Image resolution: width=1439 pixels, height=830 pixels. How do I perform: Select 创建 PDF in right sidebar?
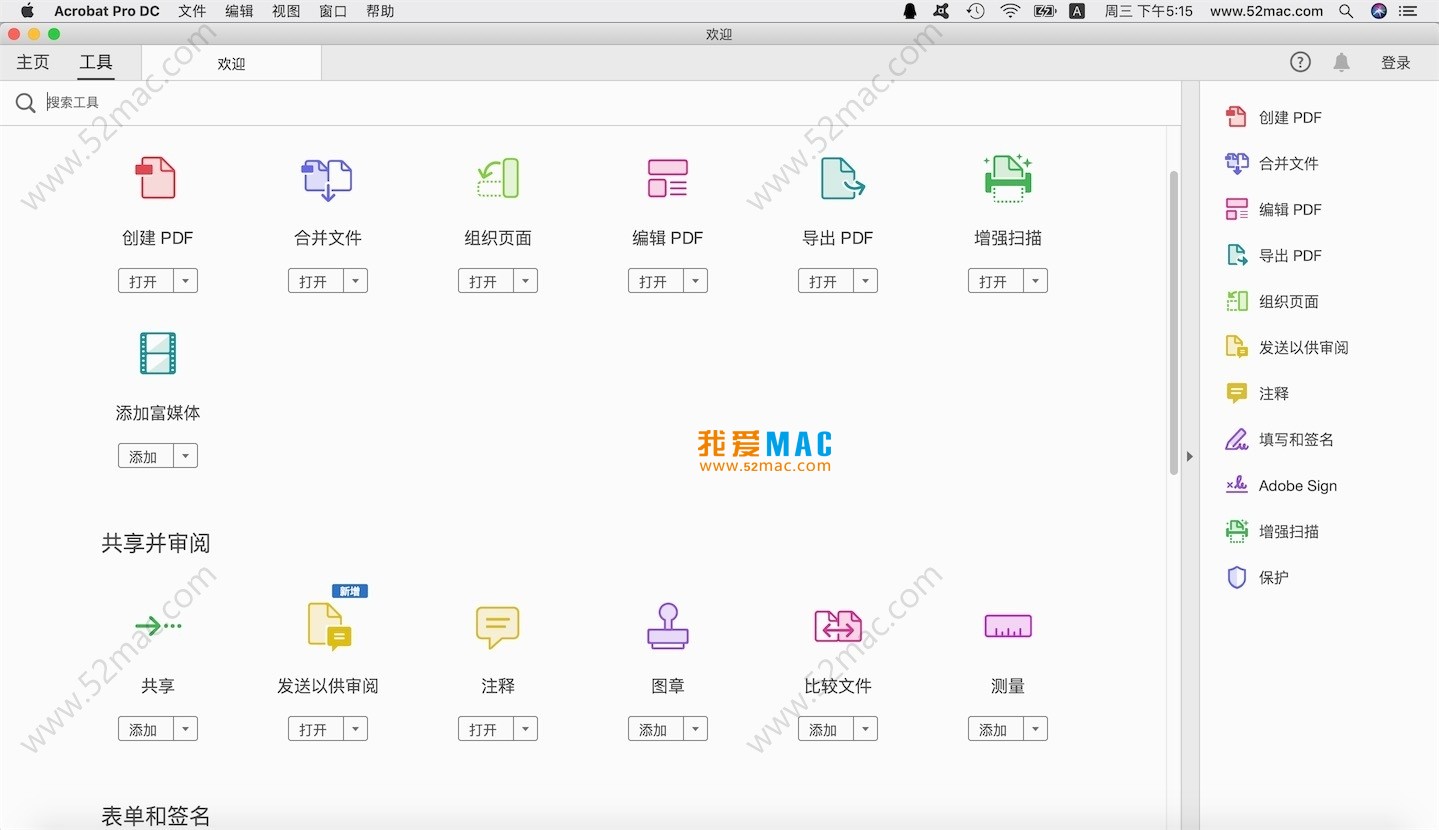pos(1274,117)
